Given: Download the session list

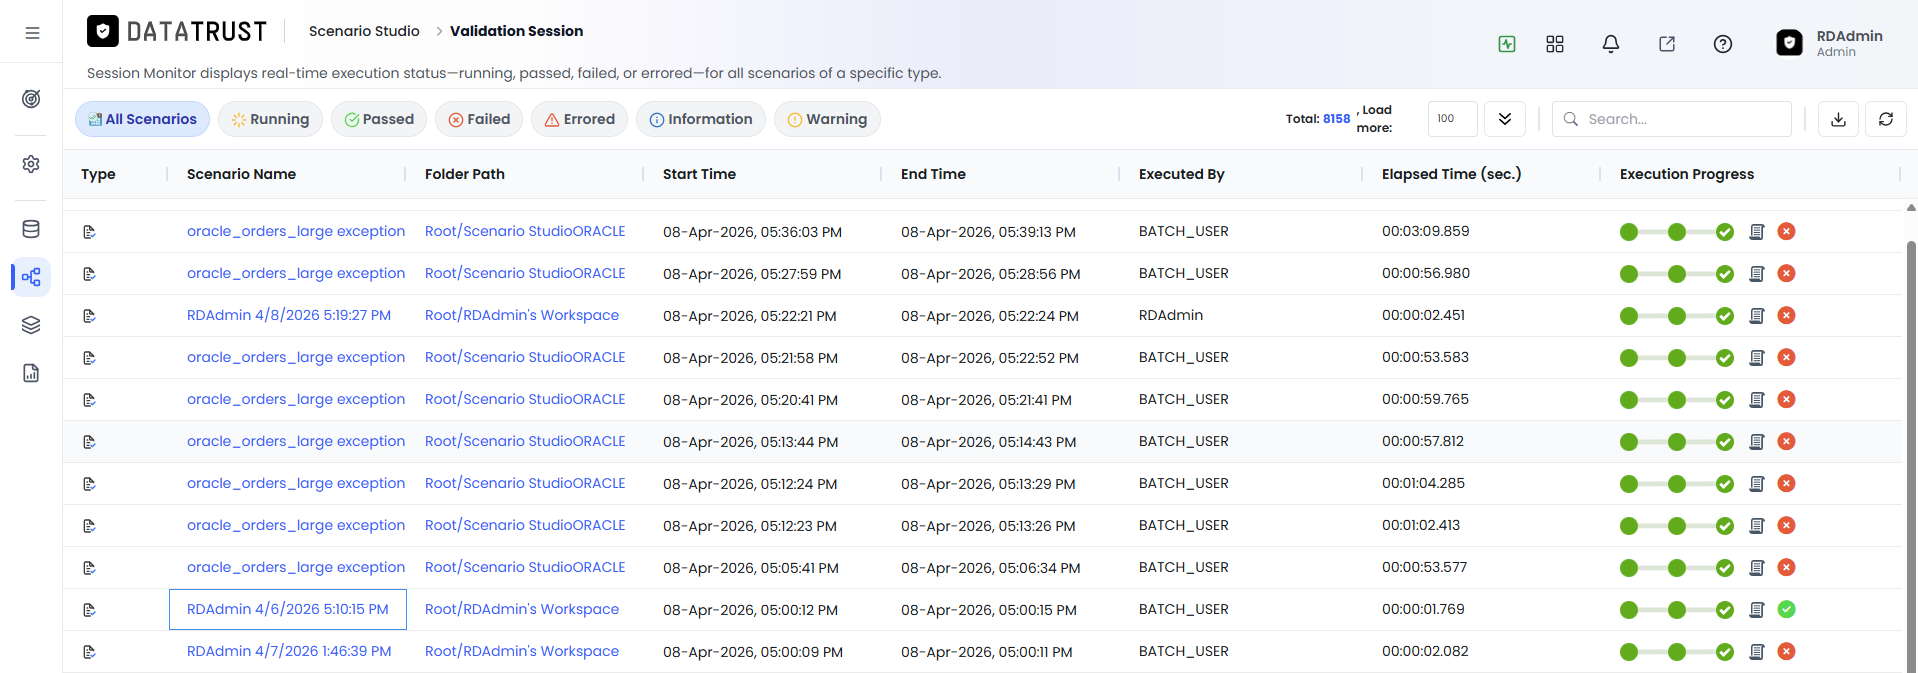Looking at the screenshot, I should (1838, 119).
